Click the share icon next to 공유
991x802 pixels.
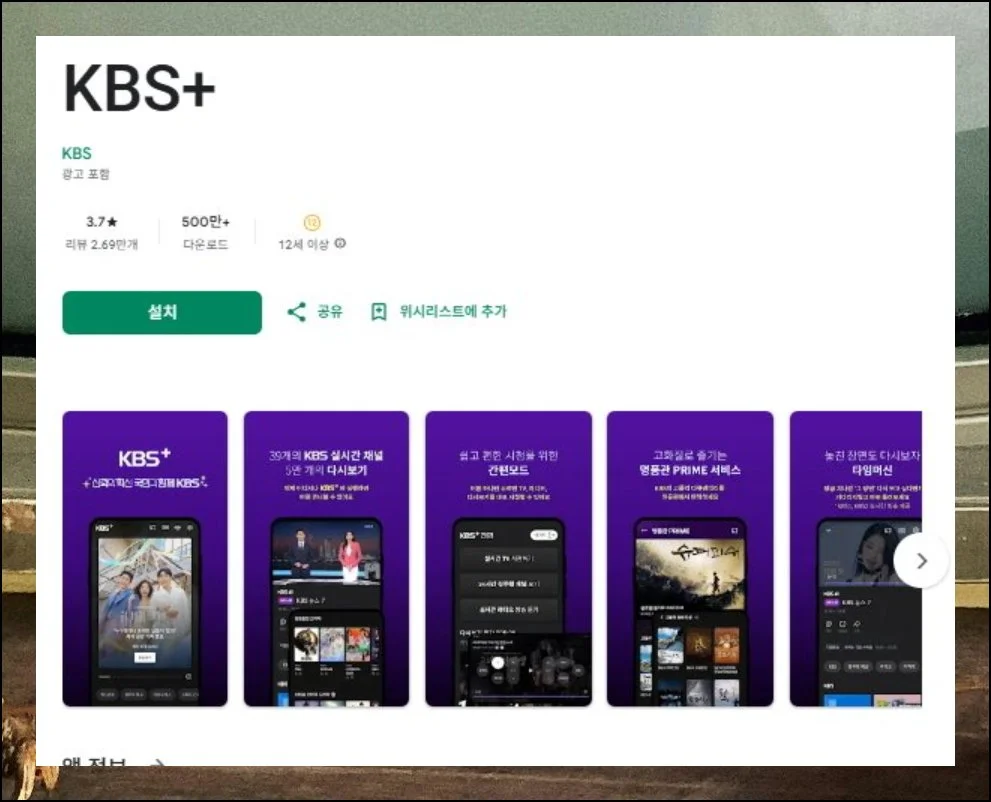pos(296,312)
